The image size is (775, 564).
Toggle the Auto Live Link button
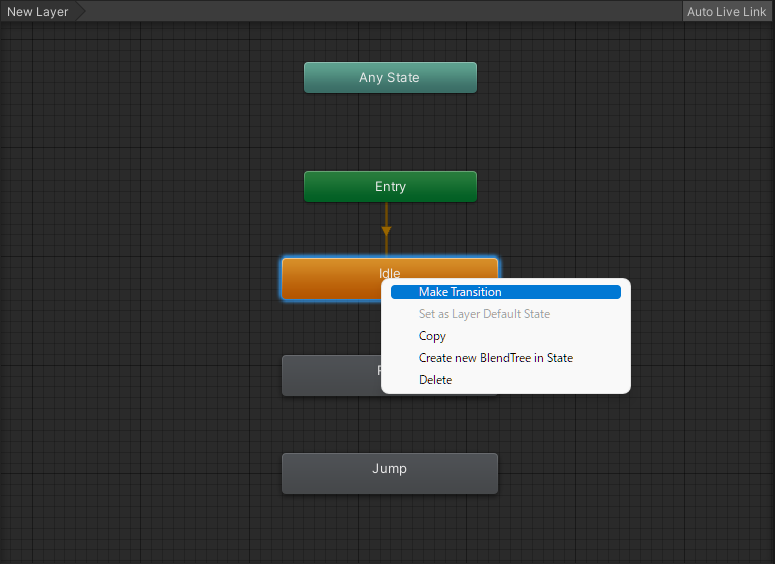point(726,11)
